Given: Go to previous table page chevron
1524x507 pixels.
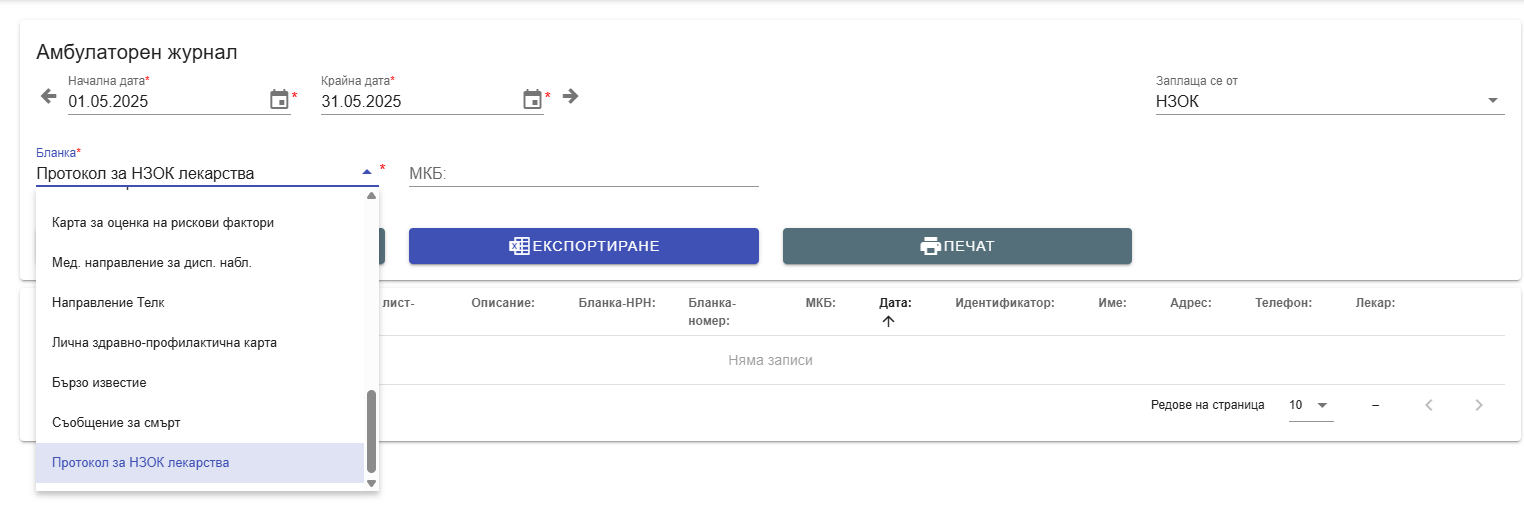Looking at the screenshot, I should 1429,405.
